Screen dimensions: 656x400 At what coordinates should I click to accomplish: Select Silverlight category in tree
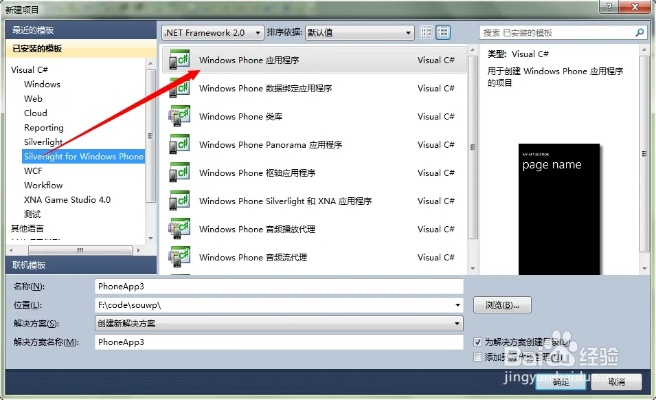click(x=43, y=142)
